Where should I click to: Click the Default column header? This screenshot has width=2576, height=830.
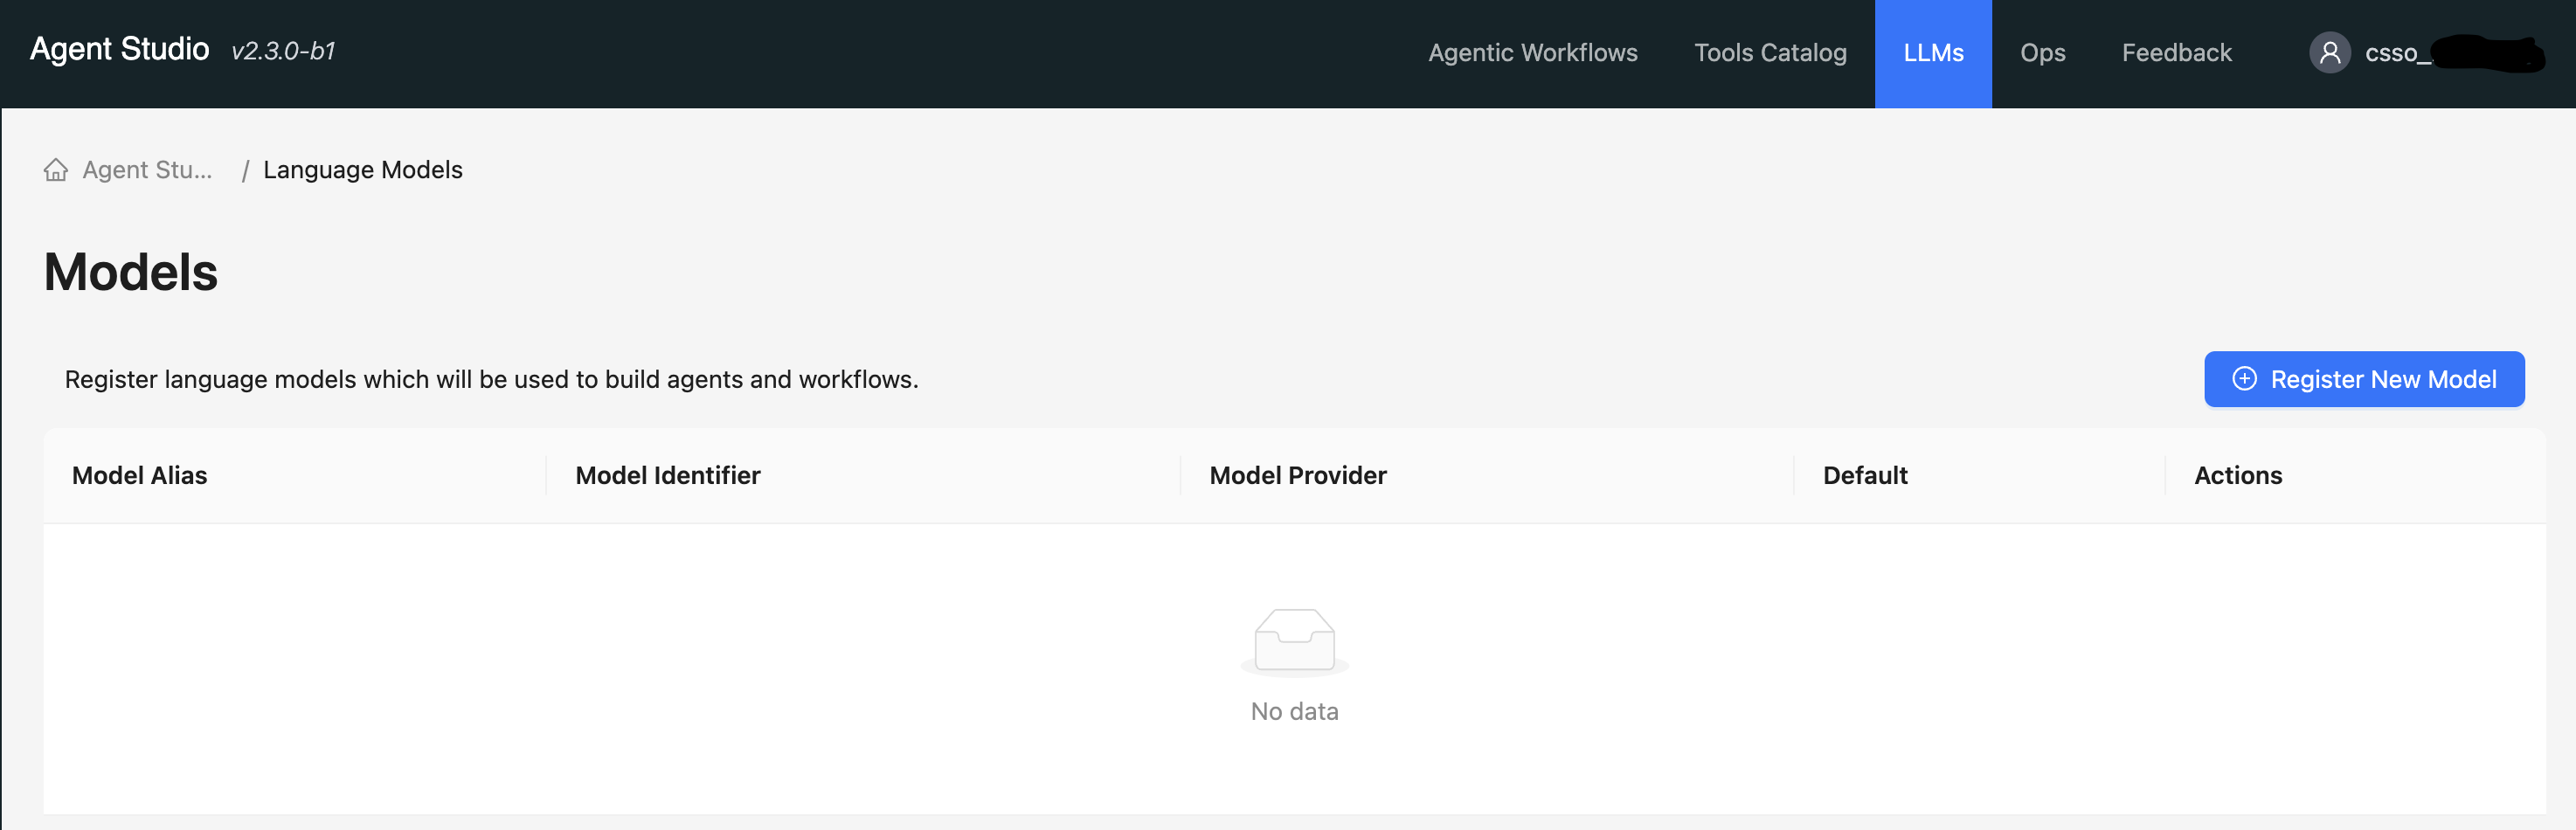(1864, 476)
